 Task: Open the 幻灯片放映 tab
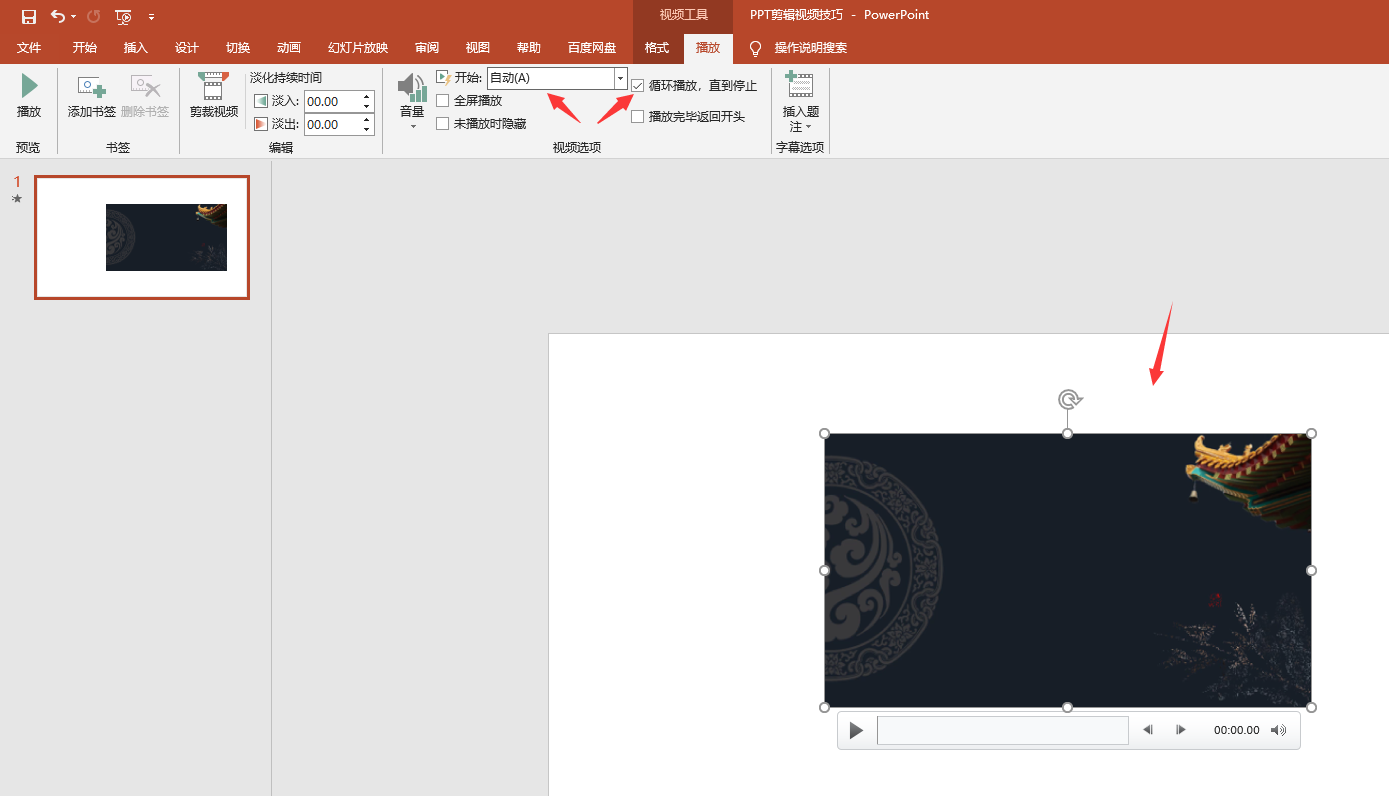(358, 48)
